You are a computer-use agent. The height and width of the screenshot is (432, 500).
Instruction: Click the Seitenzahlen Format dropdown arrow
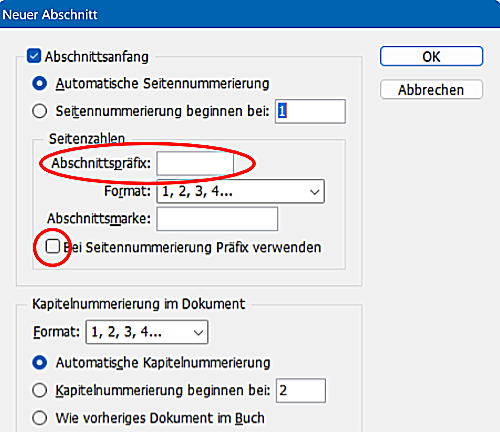(314, 192)
